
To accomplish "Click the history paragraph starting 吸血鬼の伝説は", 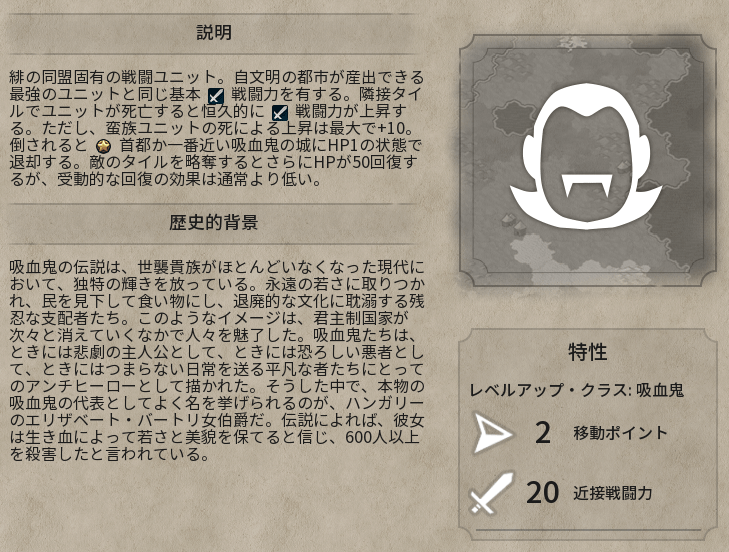I will (x=217, y=360).
